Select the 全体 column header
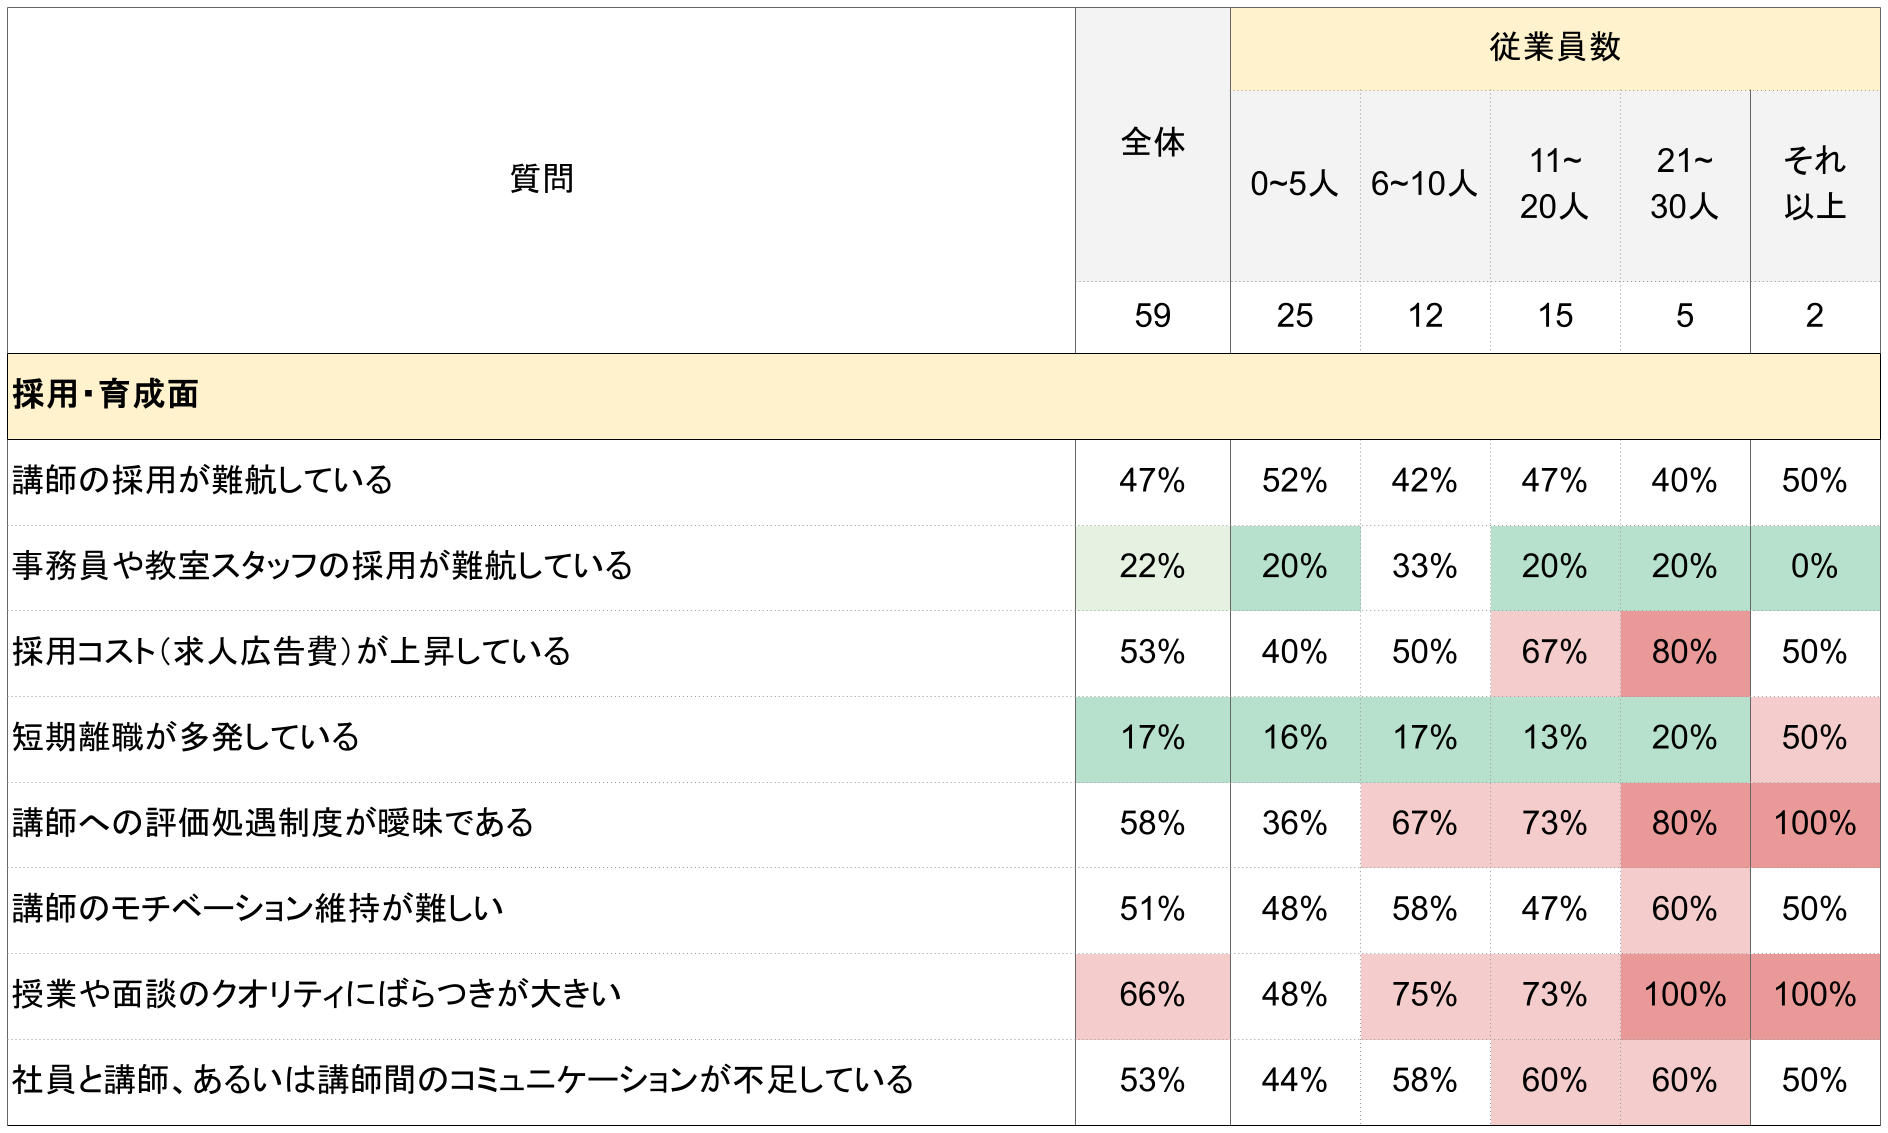The width and height of the screenshot is (1888, 1133). [x=1152, y=143]
